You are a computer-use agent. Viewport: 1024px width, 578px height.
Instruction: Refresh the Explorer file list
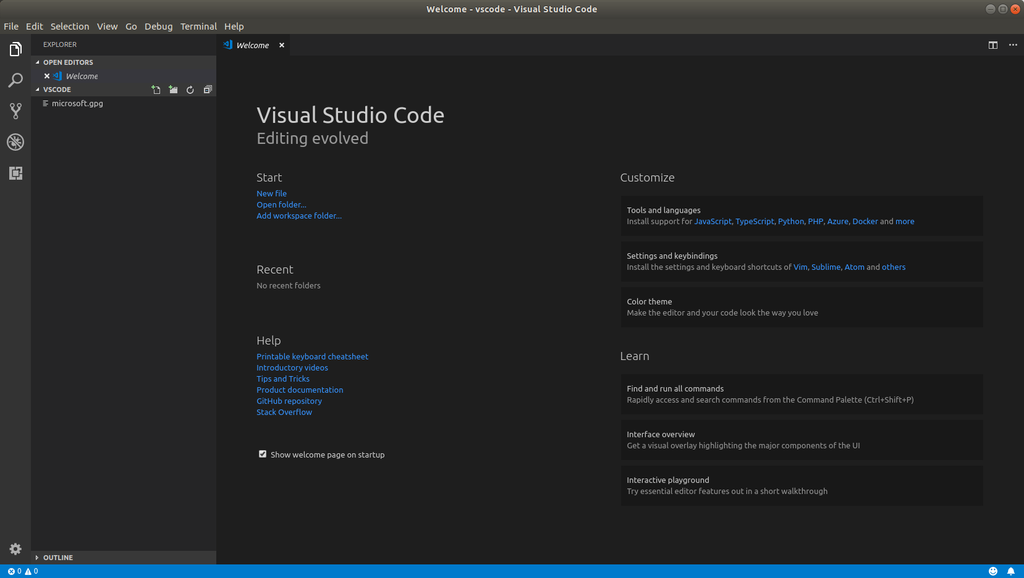tap(190, 89)
